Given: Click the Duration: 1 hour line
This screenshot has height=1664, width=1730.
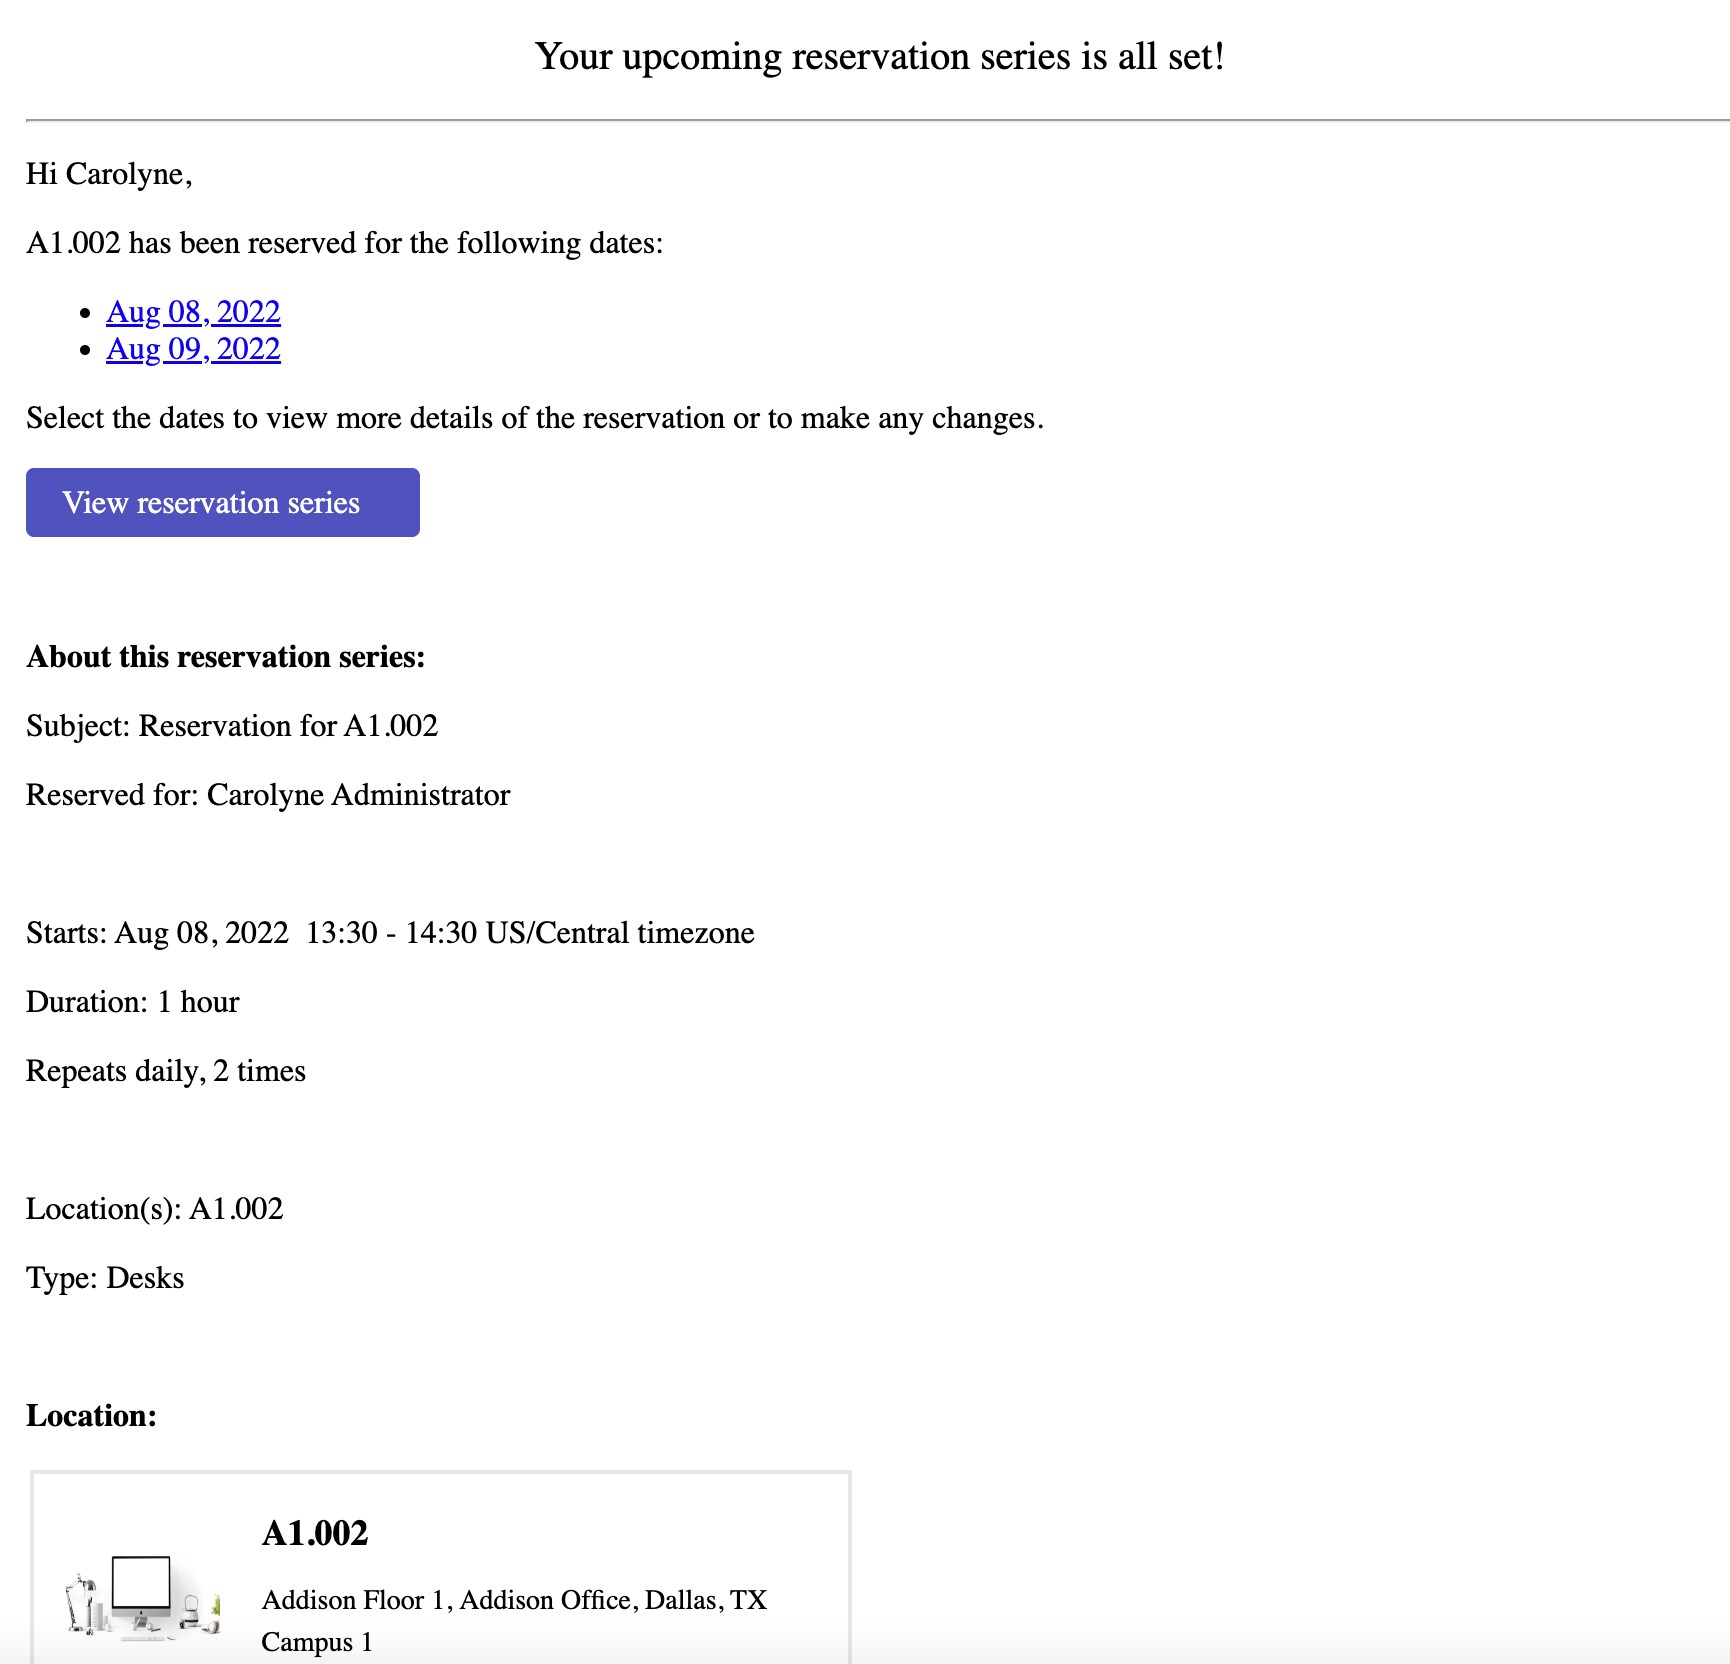Looking at the screenshot, I should [133, 1002].
